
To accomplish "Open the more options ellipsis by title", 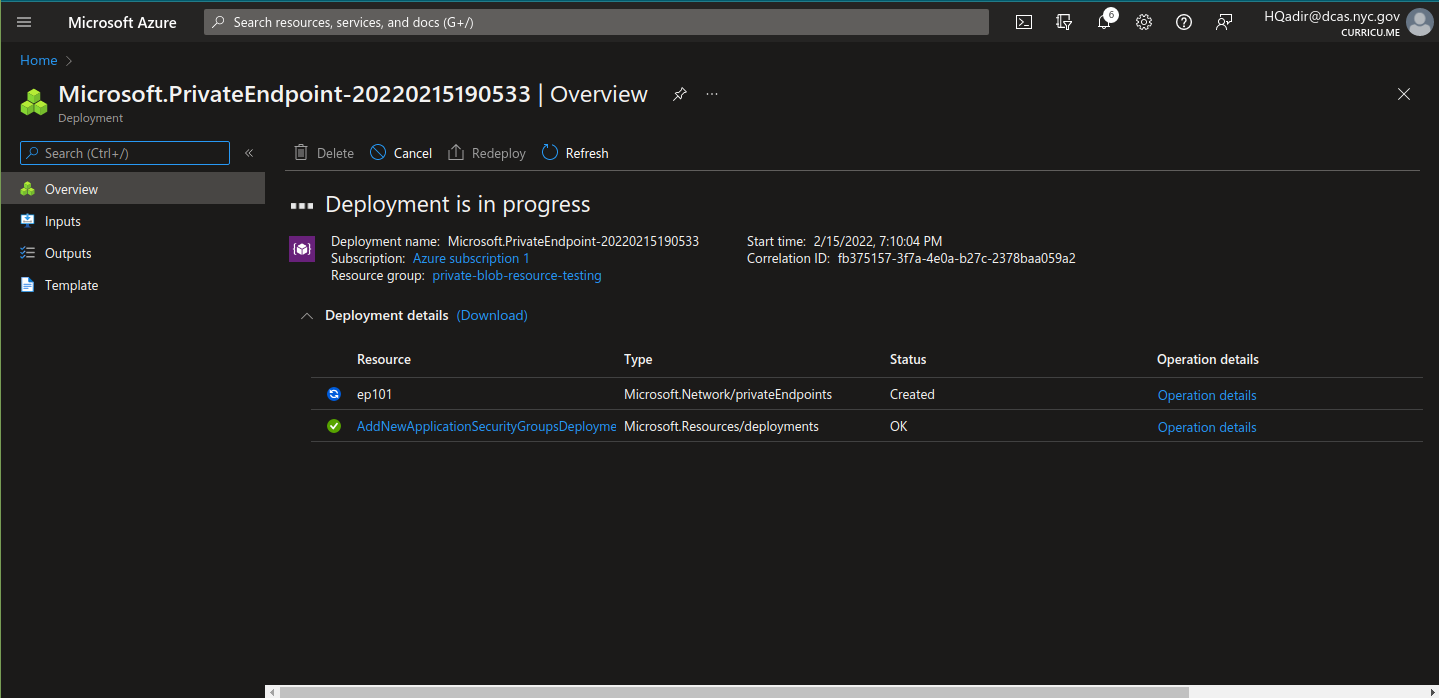I will tap(712, 94).
